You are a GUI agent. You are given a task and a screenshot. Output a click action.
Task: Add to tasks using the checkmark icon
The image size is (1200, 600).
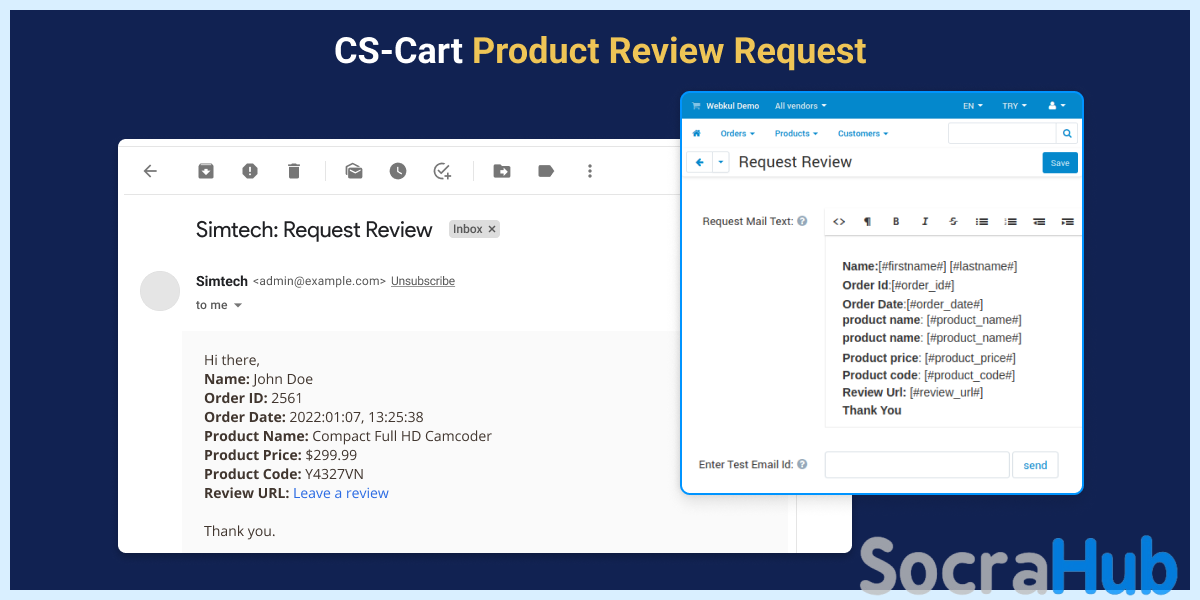(442, 171)
